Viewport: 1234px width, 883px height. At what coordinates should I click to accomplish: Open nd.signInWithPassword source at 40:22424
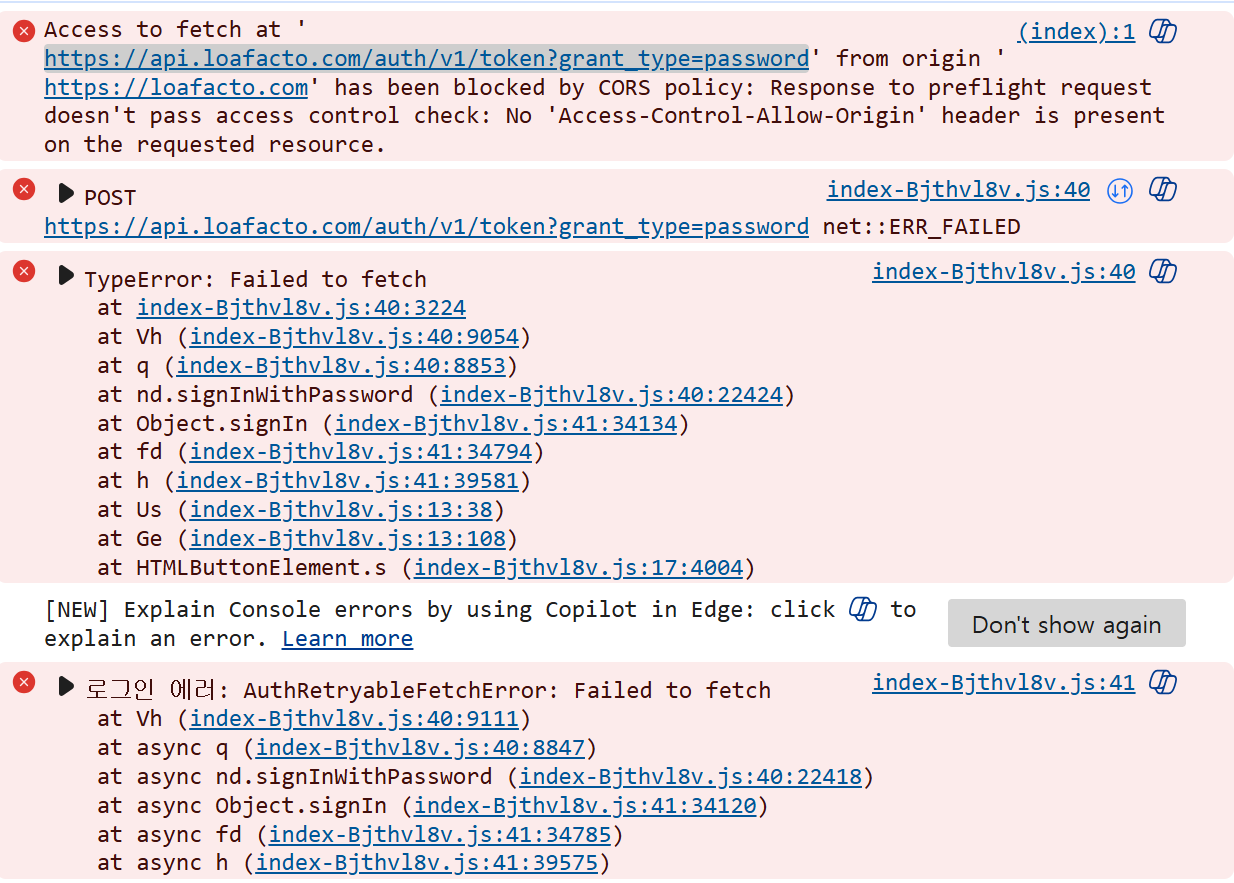pyautogui.click(x=611, y=395)
